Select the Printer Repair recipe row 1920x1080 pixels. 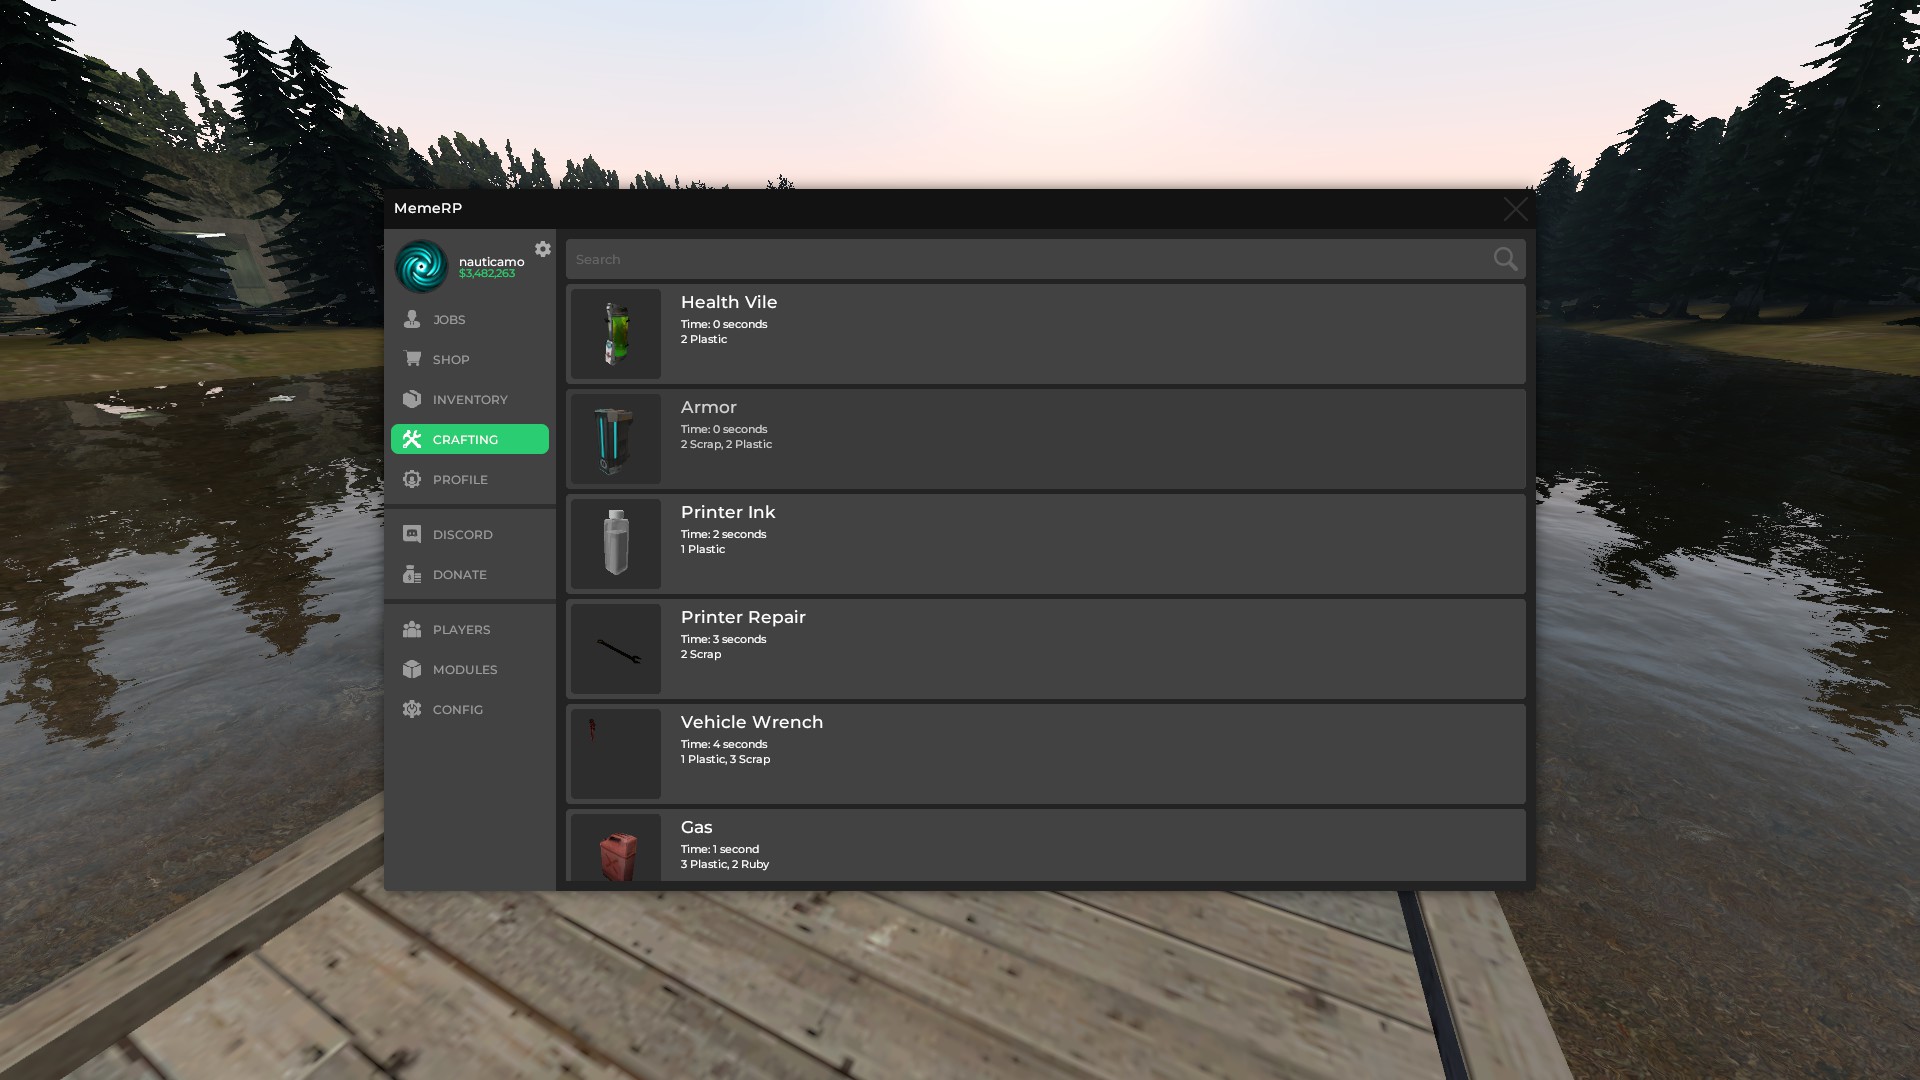pyautogui.click(x=1046, y=649)
